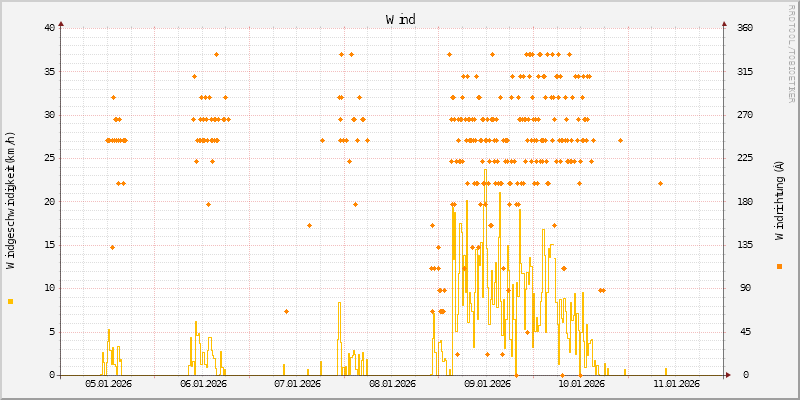Screen dimensions: 800x400
Task: Select the 10.01.2026 date label
Action: tap(581, 383)
